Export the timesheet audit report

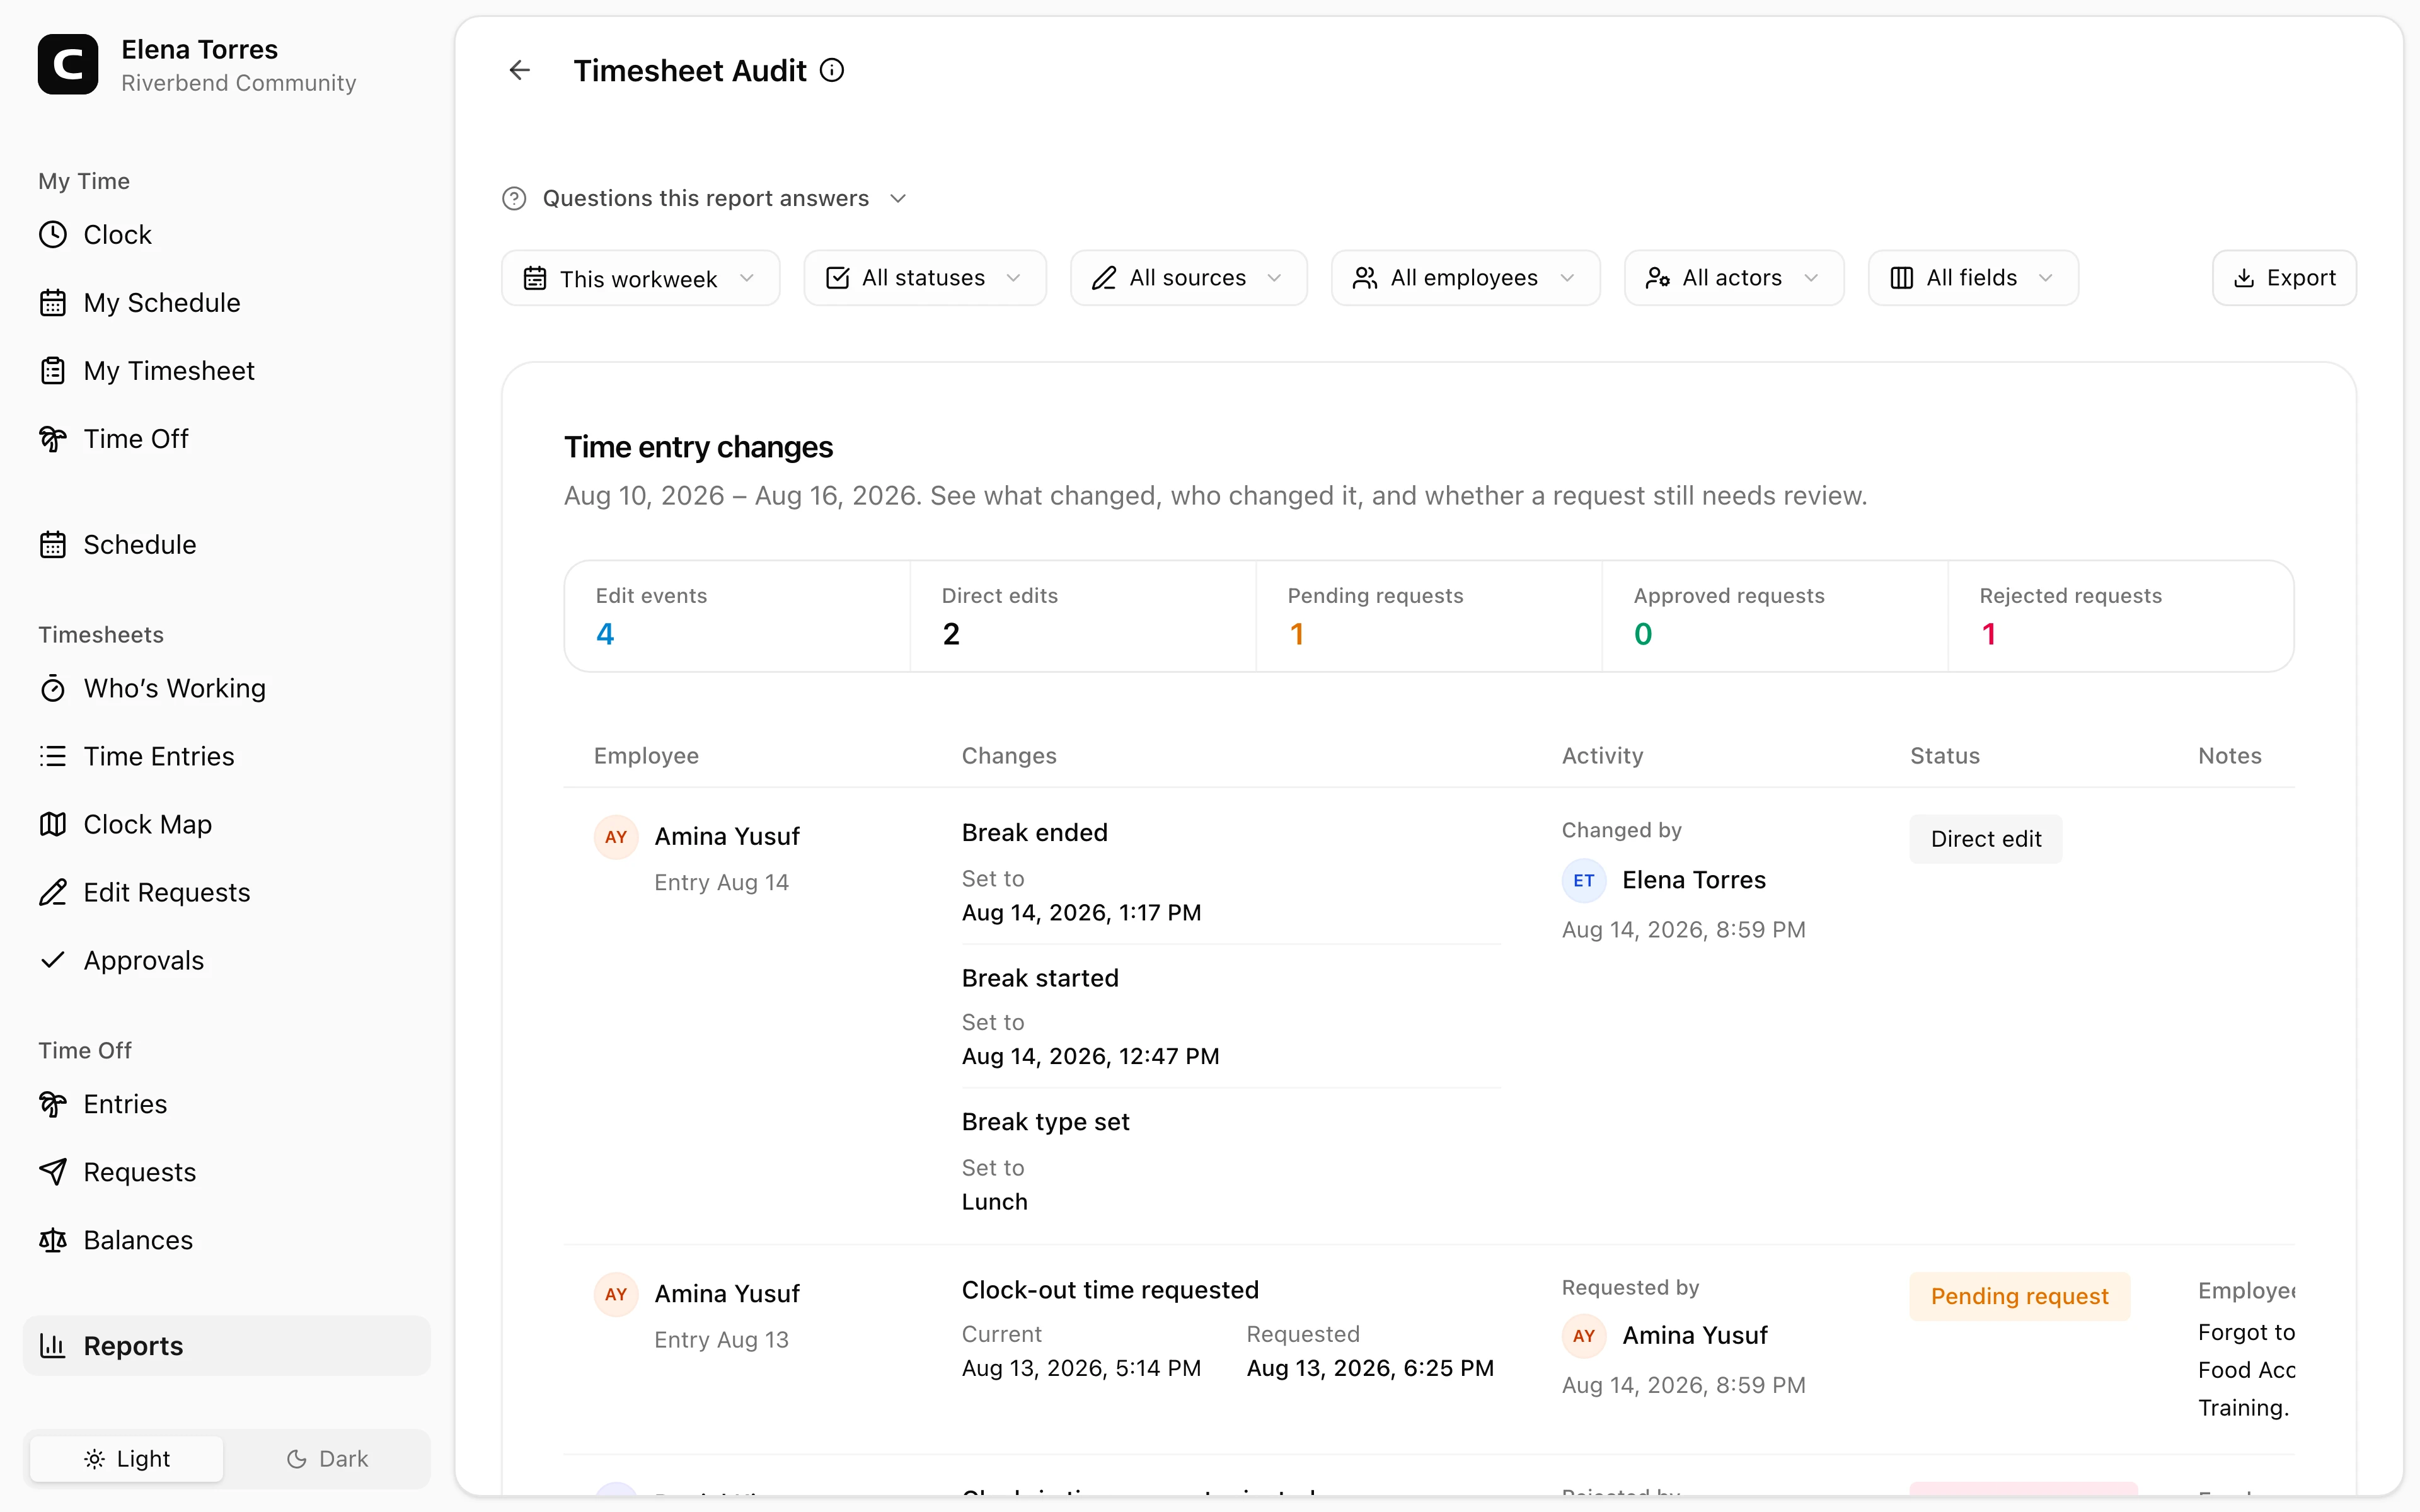pos(2284,278)
